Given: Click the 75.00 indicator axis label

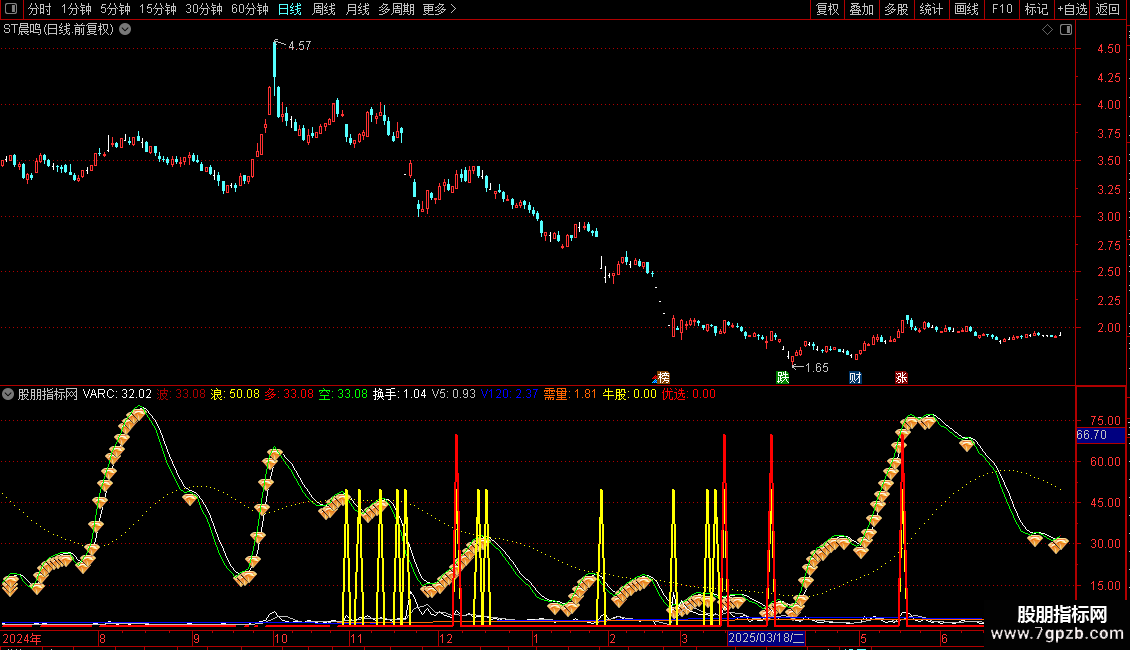Looking at the screenshot, I should [x=1106, y=421].
